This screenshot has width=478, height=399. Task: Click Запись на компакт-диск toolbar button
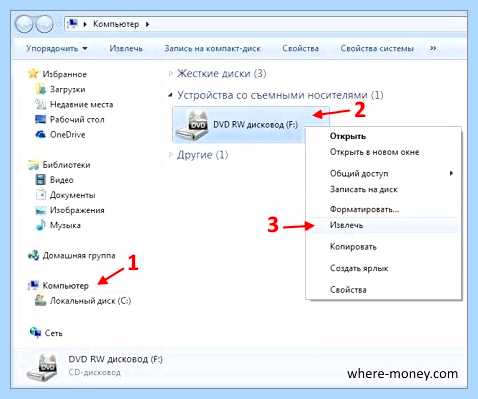(212, 48)
